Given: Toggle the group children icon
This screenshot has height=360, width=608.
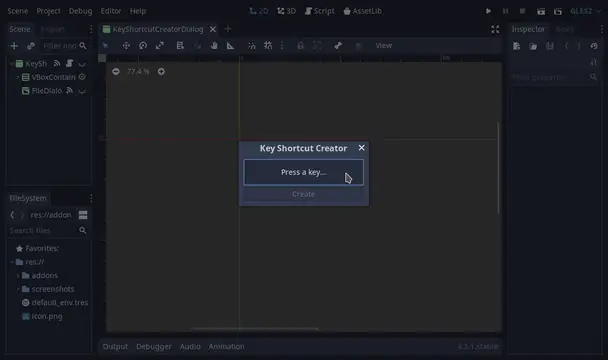Looking at the screenshot, I should (317, 46).
